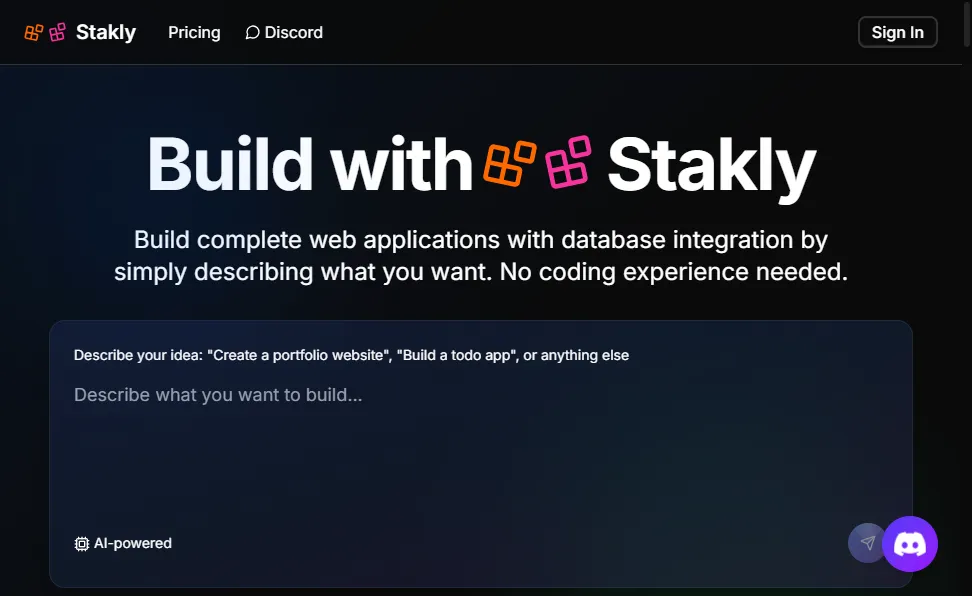
Task: Click the large pink blocks logo in heading
Action: (569, 162)
